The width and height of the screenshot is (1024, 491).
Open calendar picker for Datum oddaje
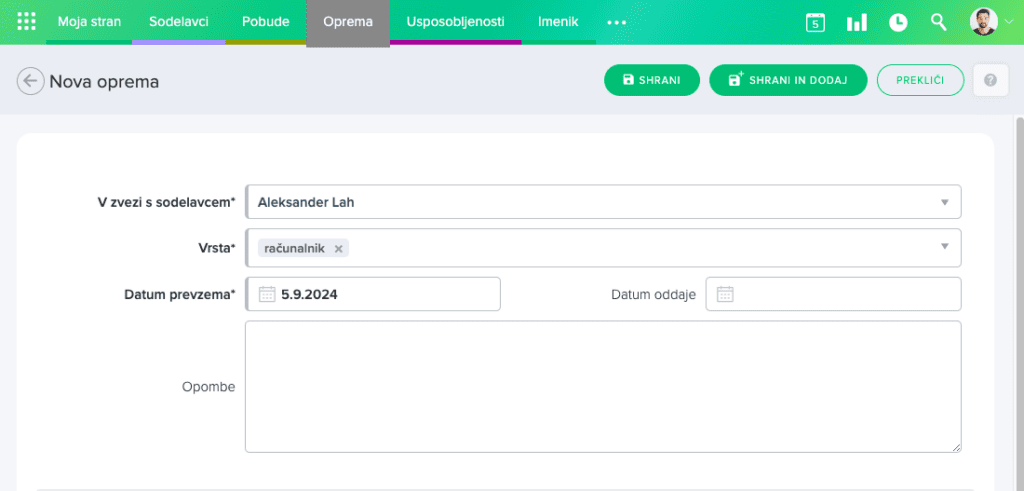point(725,294)
